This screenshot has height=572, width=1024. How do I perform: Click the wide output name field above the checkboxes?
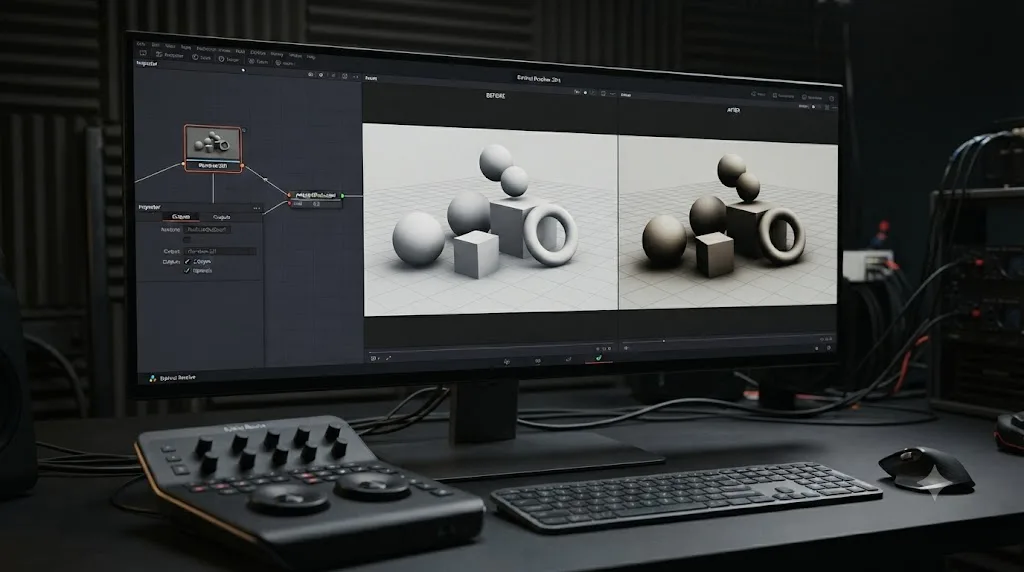click(x=221, y=251)
